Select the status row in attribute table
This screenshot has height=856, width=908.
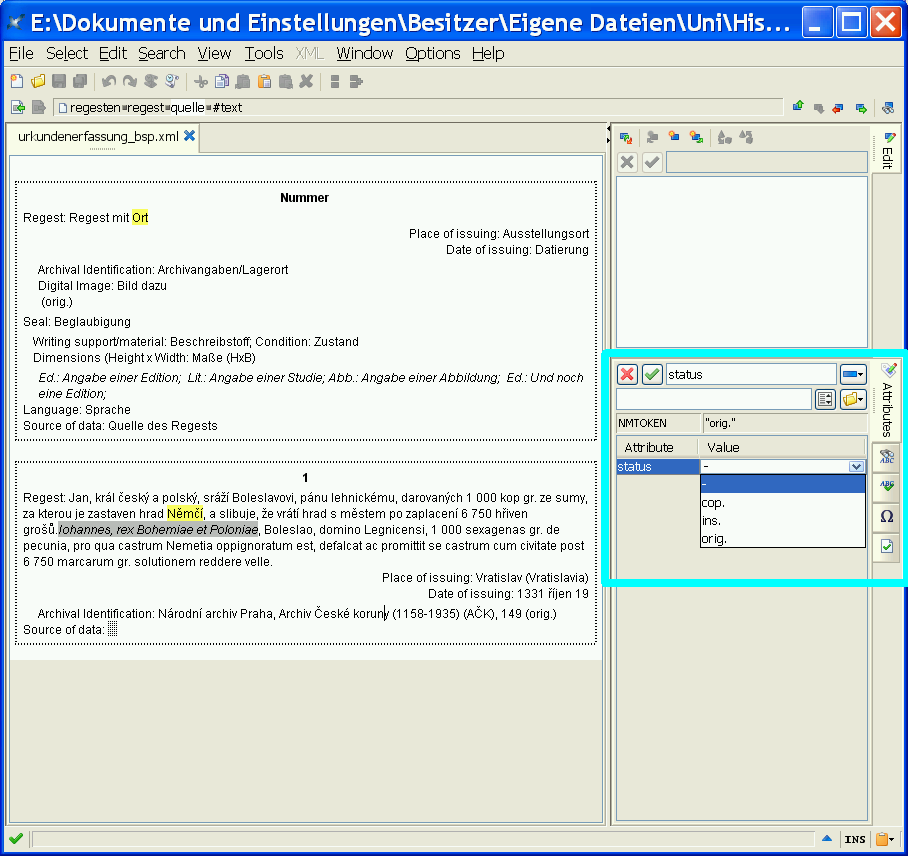(658, 466)
